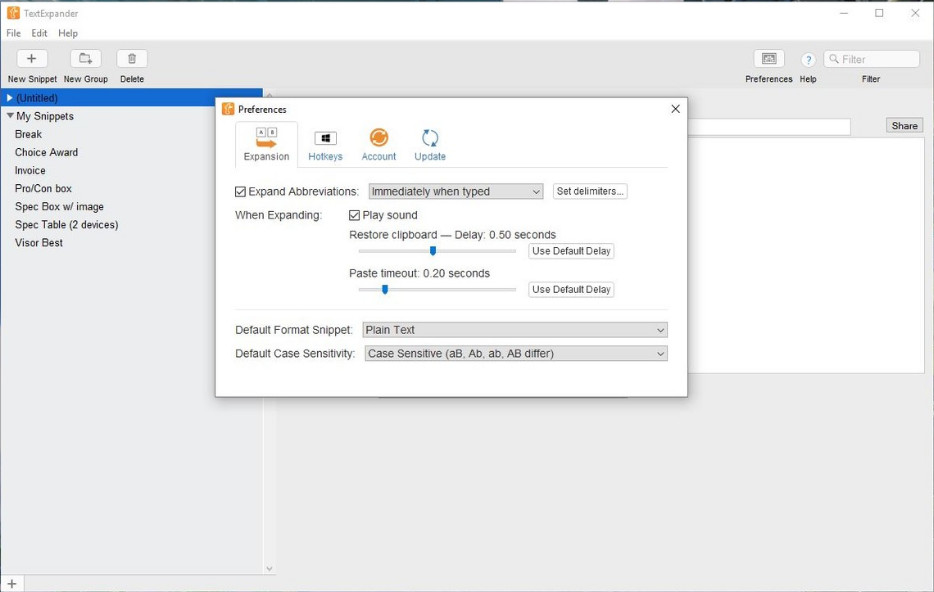
Task: Click the Paste timeout slider handle
Action: pyautogui.click(x=385, y=289)
